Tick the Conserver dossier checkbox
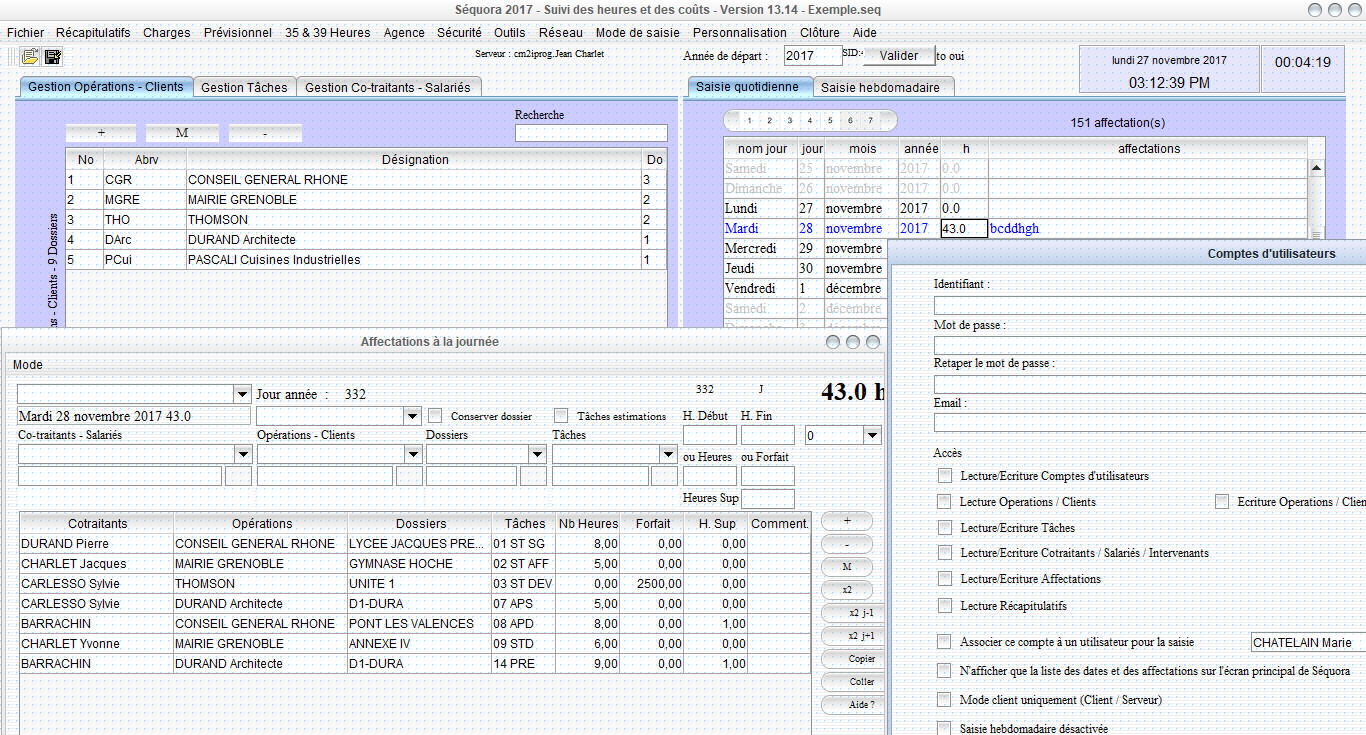This screenshot has height=735, width=1366. (x=435, y=415)
